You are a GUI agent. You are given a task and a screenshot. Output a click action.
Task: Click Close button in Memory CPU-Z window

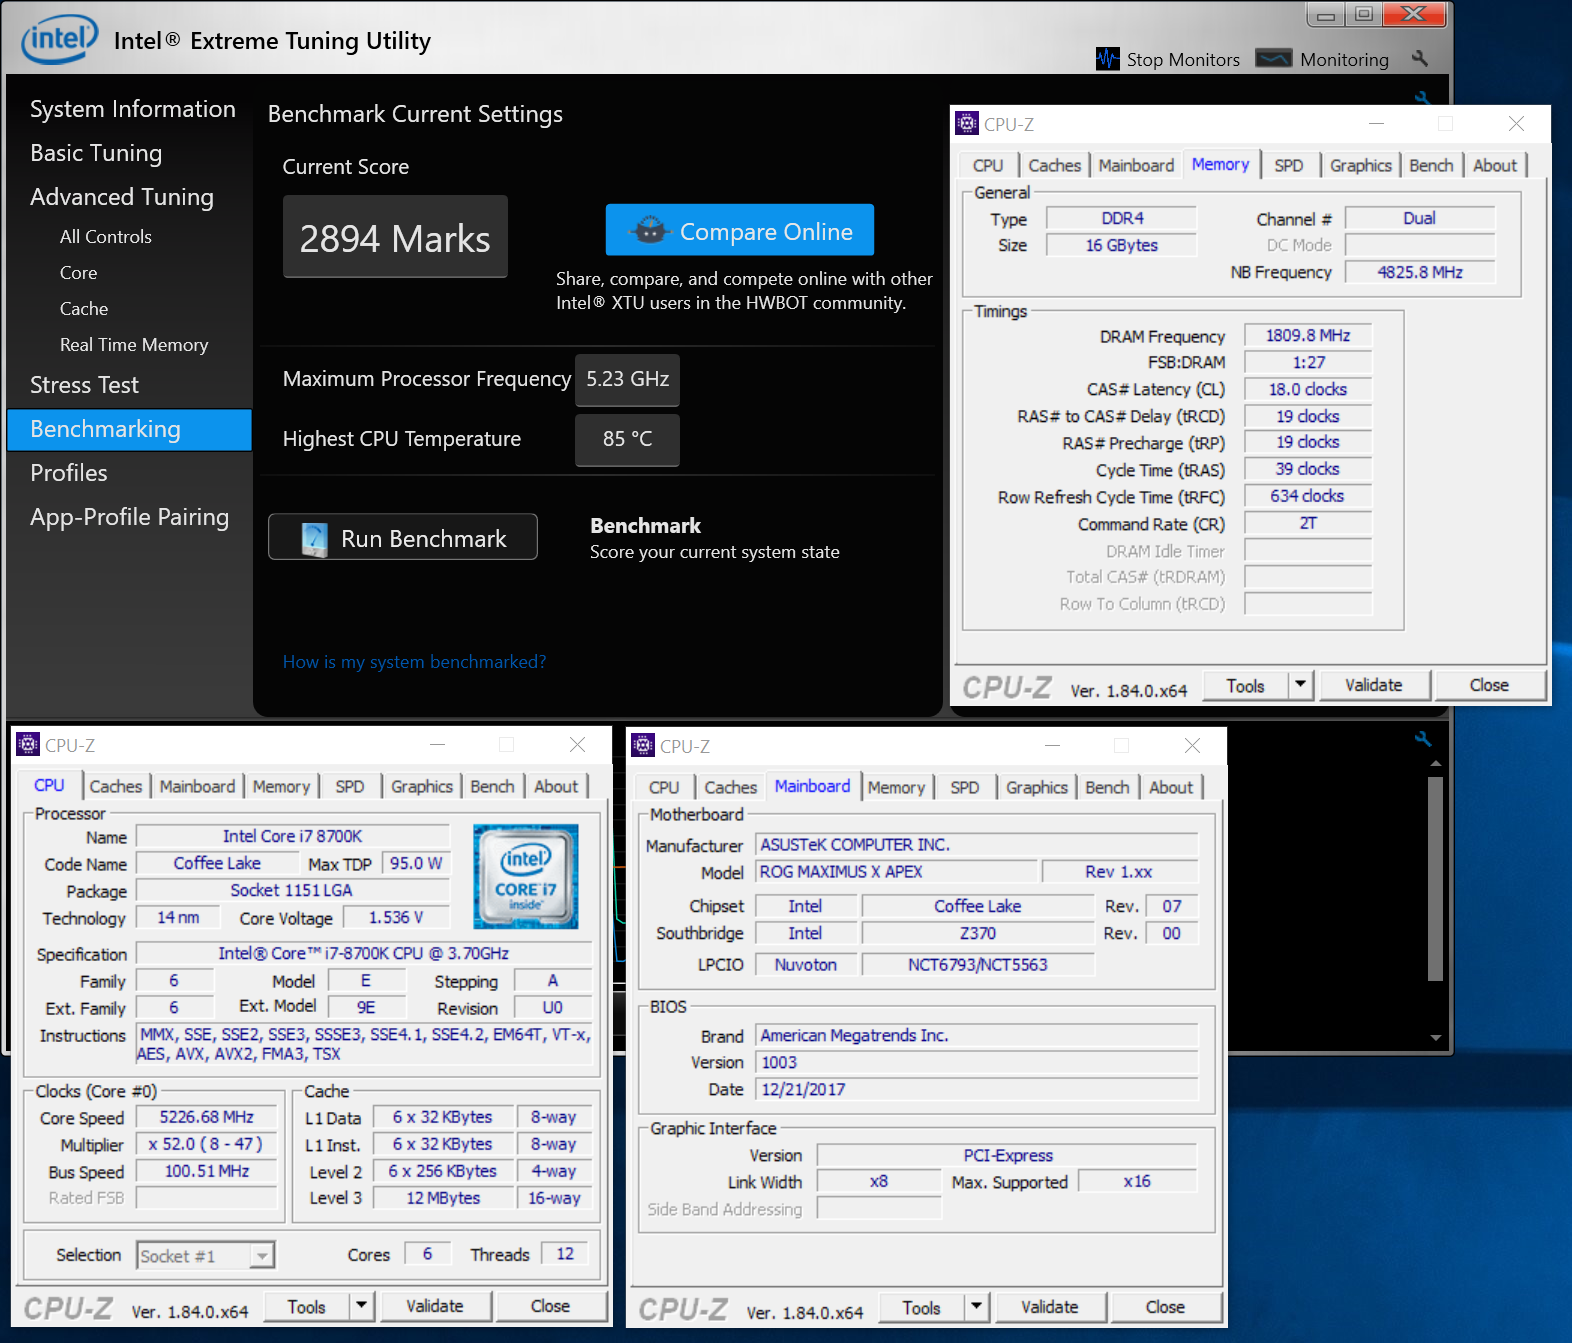click(x=1489, y=685)
